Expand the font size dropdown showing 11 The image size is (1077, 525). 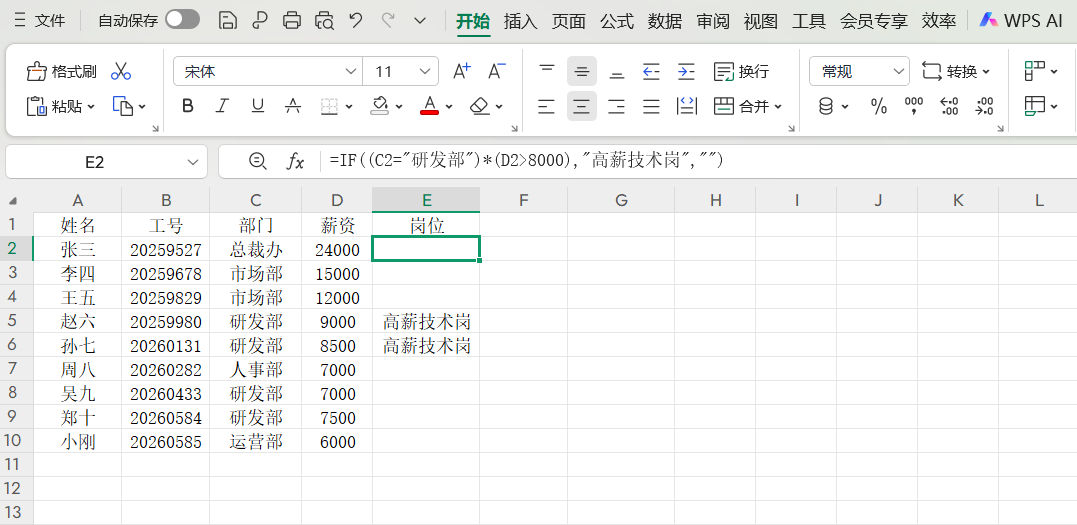click(426, 72)
